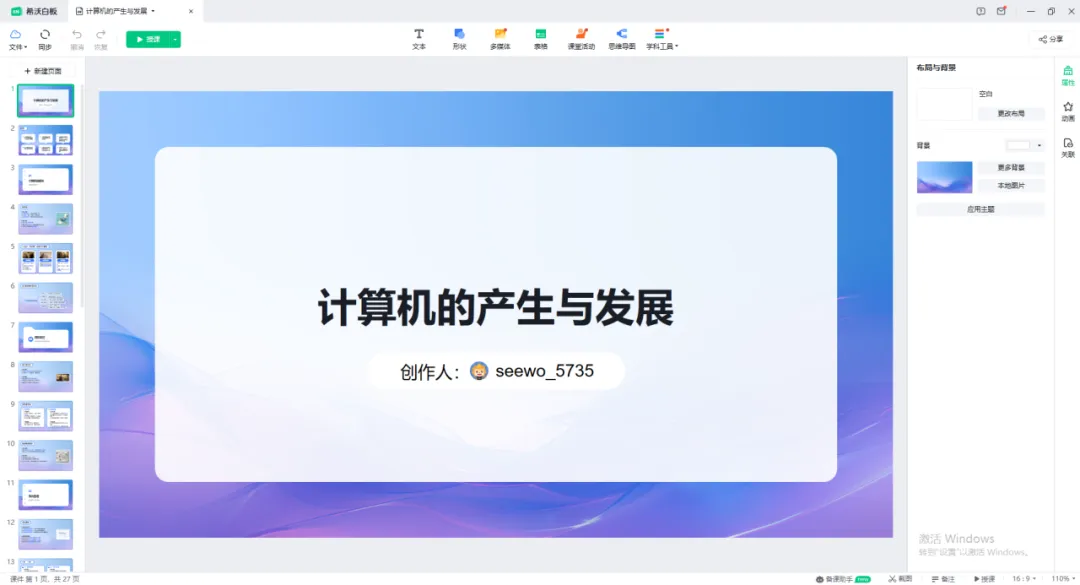Select slide 12 thumbnail
This screenshot has width=1080, height=585.
[45, 534]
